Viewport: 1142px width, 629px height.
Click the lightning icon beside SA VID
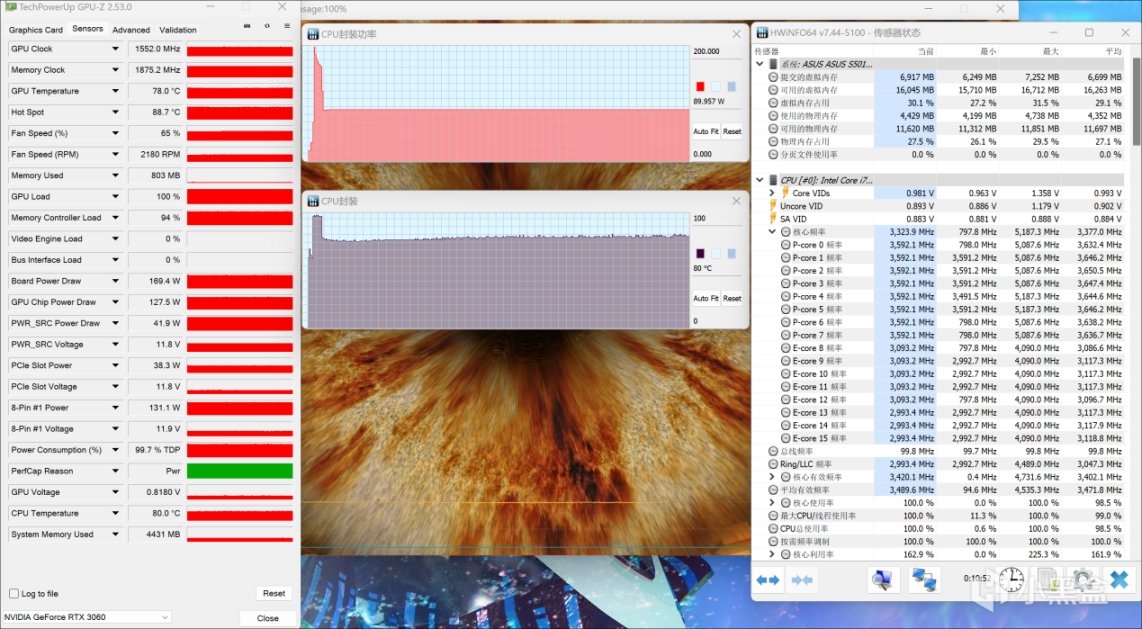click(773, 218)
